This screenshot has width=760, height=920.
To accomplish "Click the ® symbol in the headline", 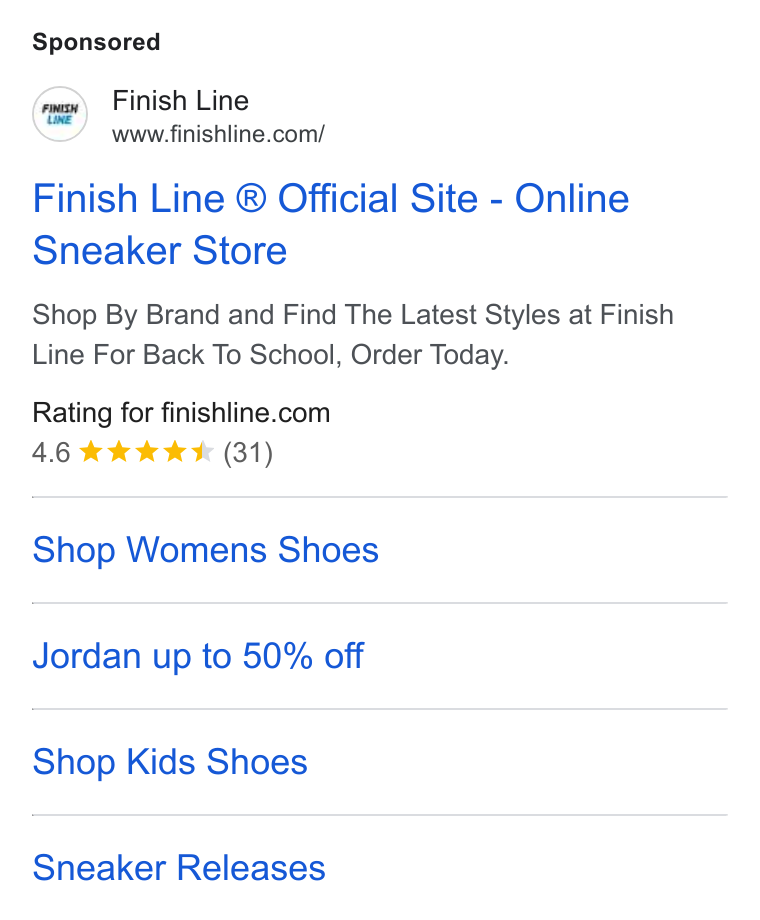I will [x=251, y=198].
